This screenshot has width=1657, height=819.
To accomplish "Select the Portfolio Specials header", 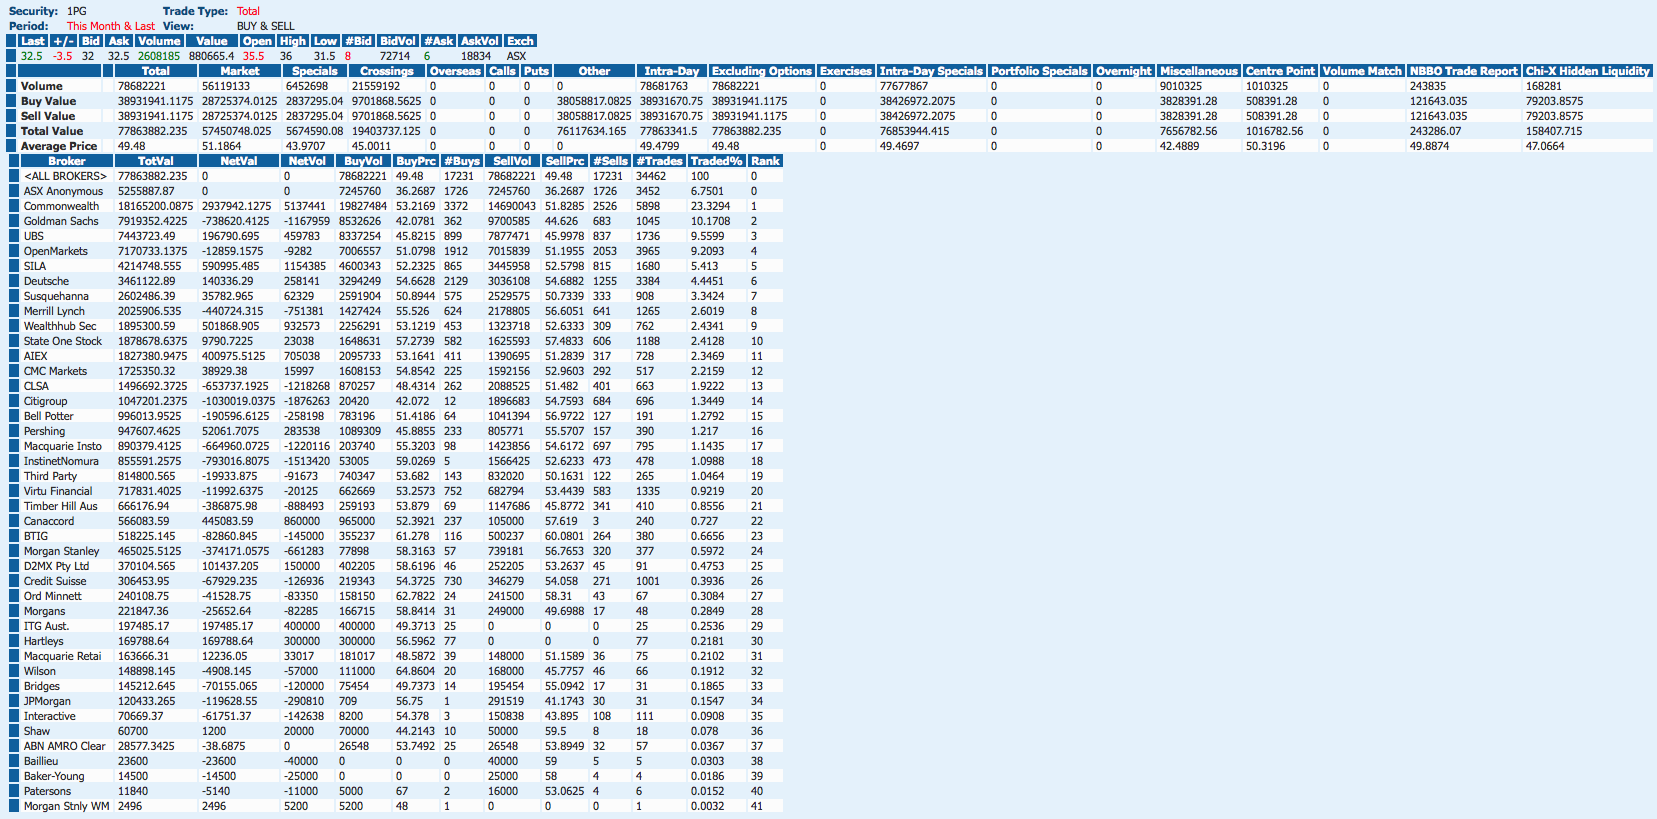I will [1039, 71].
